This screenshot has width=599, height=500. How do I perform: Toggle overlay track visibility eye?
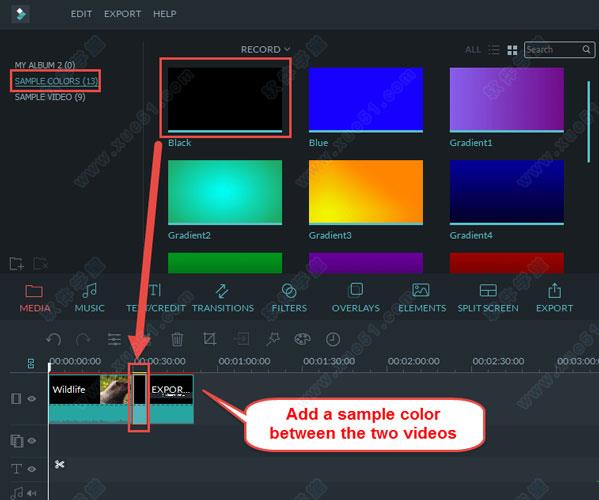[32, 440]
